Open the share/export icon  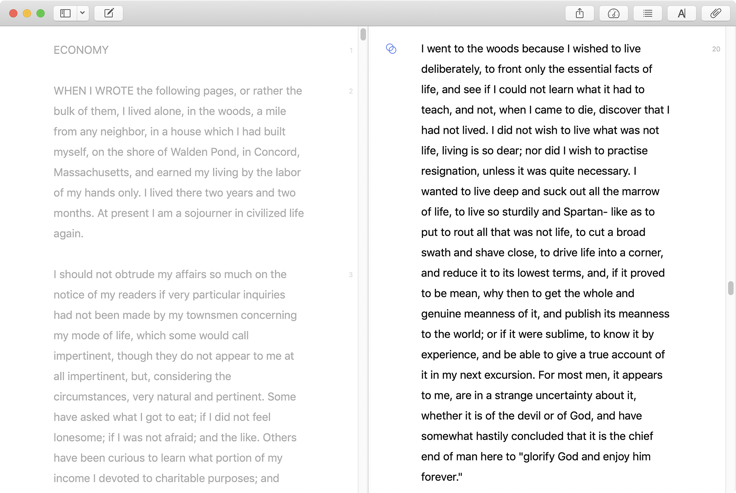[580, 13]
